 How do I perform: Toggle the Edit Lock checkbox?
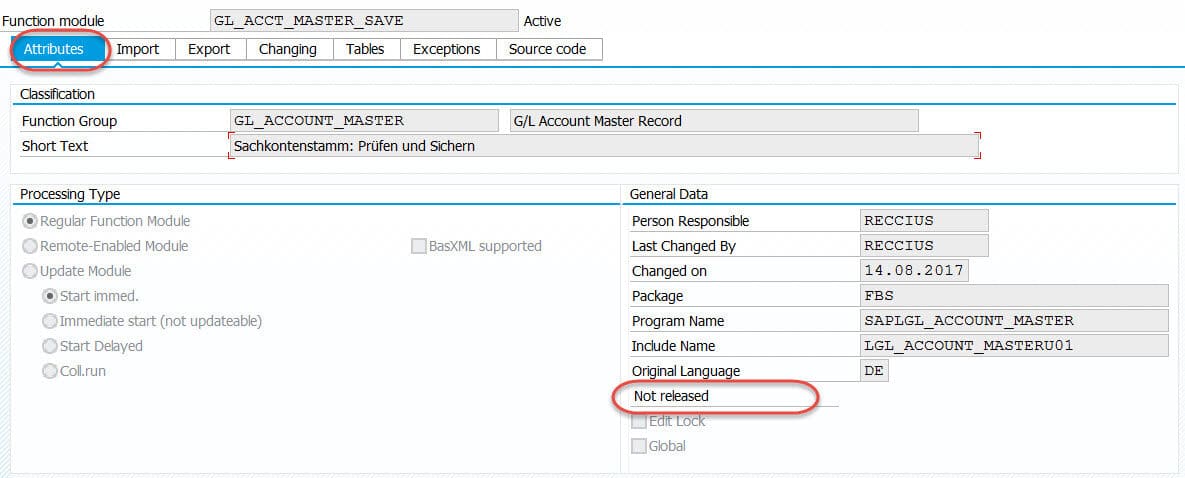(639, 421)
